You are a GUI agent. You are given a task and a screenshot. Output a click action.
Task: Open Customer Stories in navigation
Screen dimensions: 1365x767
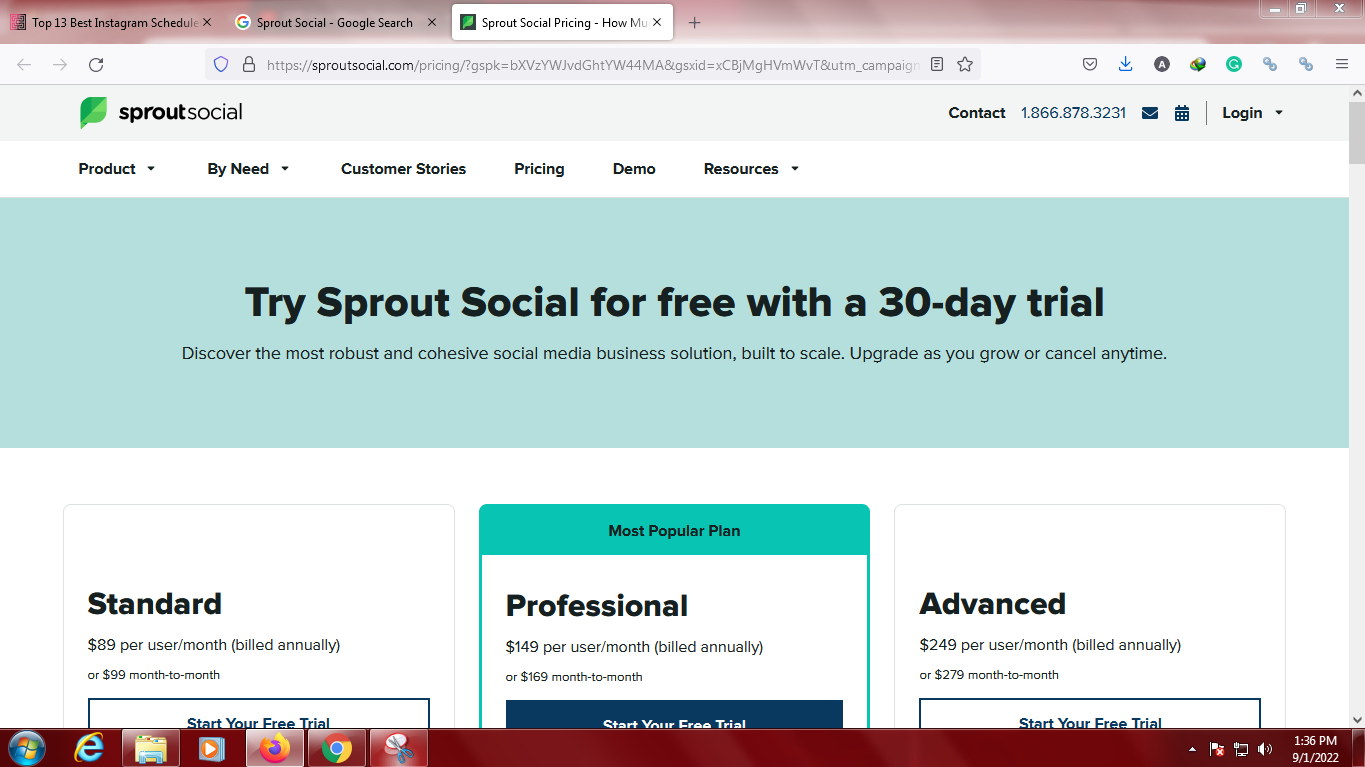tap(403, 169)
